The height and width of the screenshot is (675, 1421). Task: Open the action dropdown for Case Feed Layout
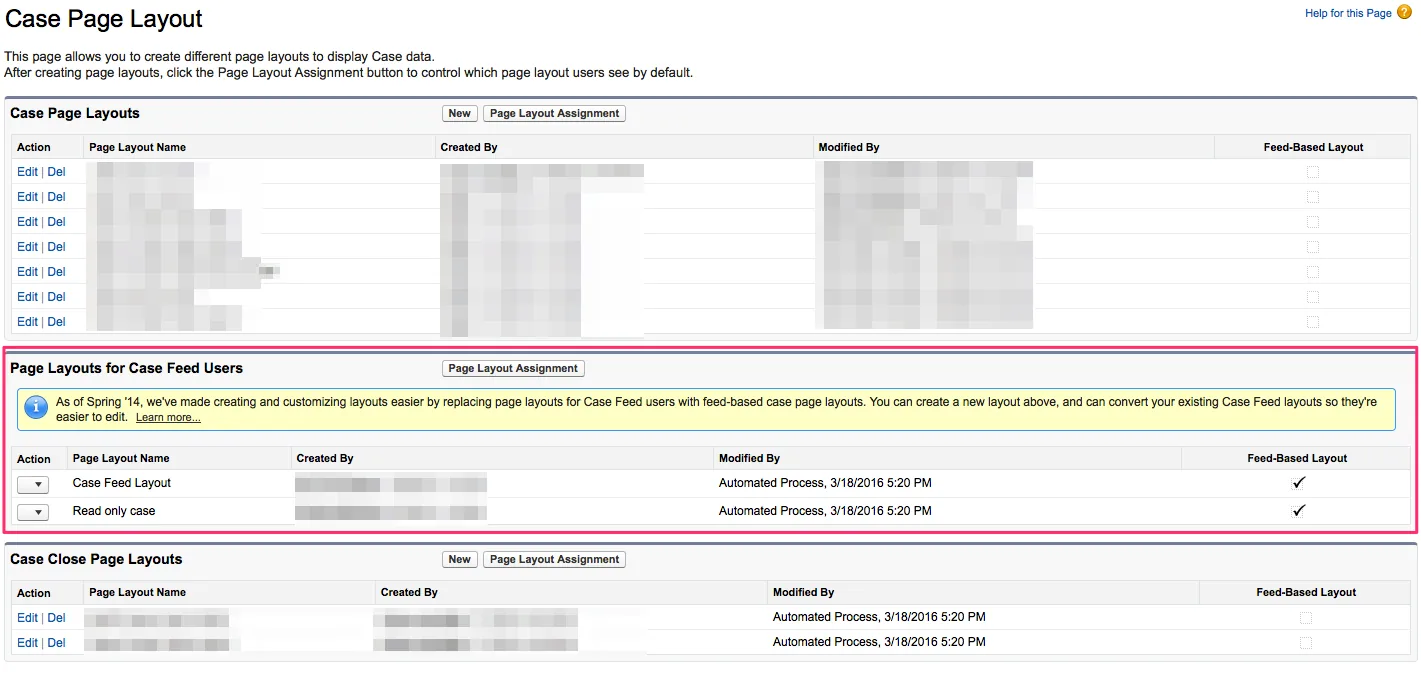click(34, 484)
